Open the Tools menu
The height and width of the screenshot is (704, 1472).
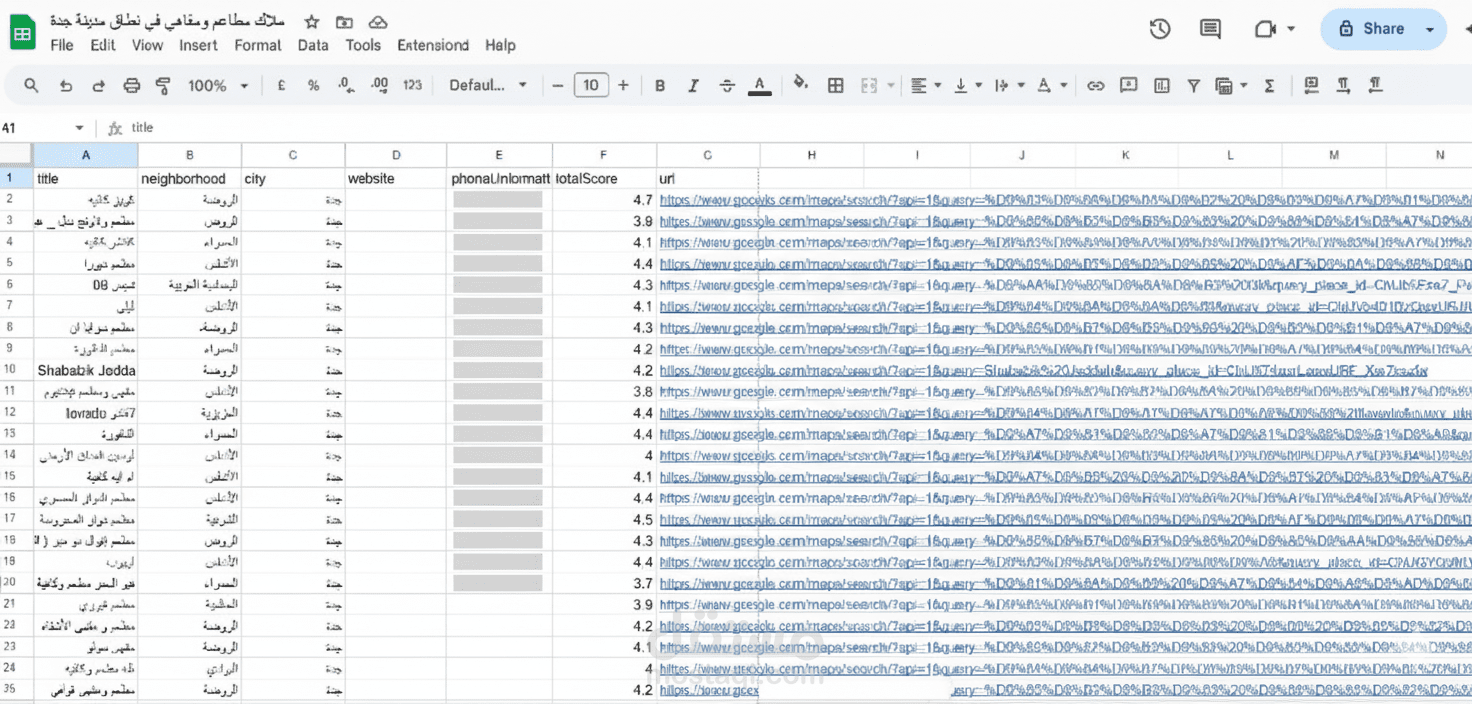(363, 45)
